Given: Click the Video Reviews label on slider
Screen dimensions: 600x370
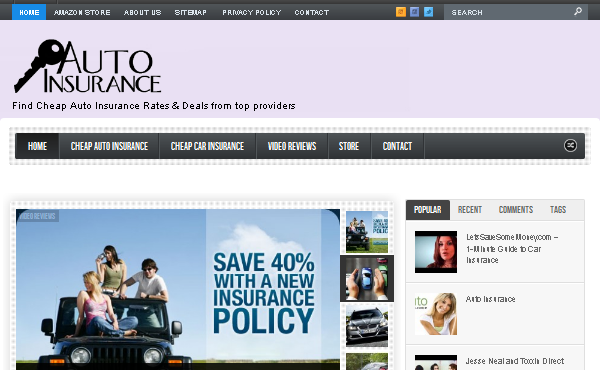Looking at the screenshot, I should click(38, 216).
